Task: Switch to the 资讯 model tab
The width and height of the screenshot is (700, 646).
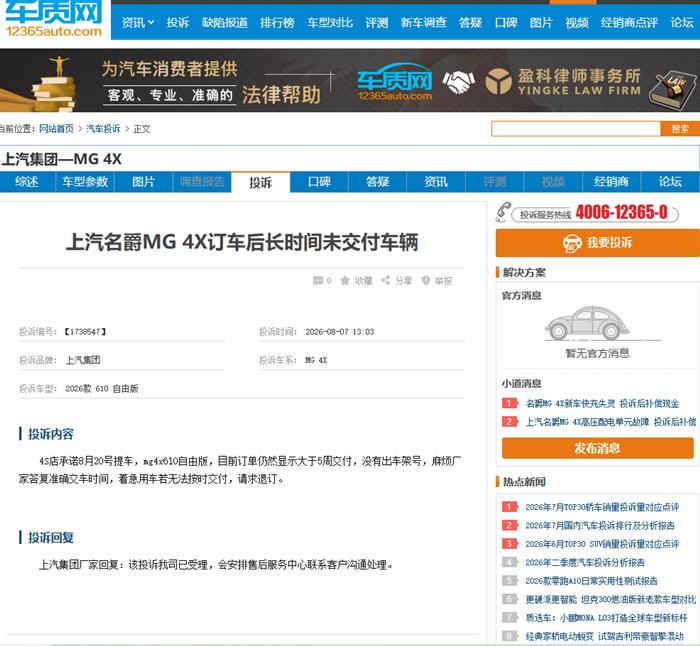Action: 436,182
